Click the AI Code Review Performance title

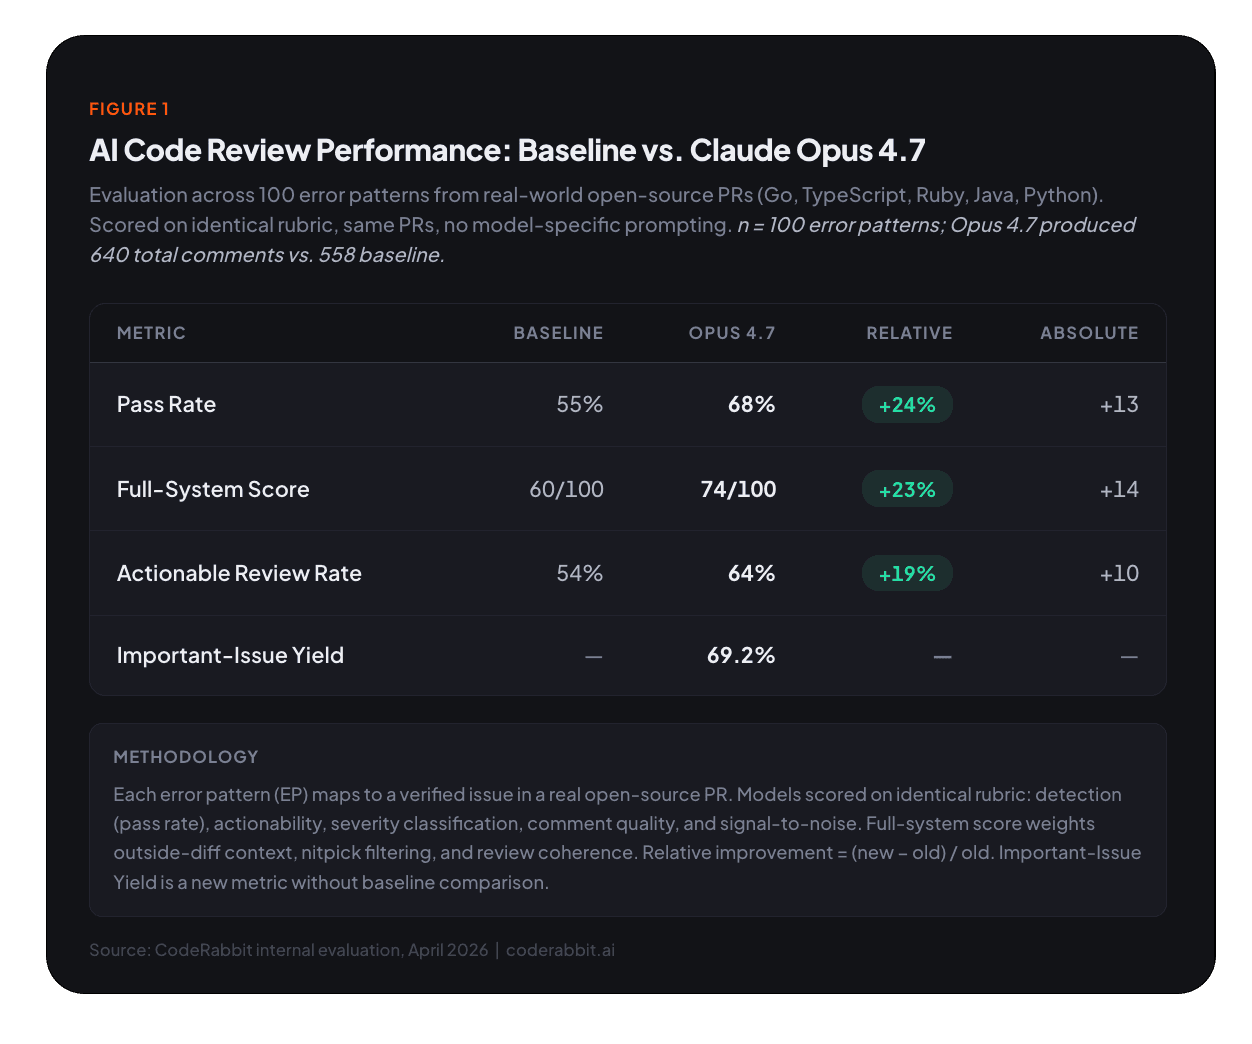507,150
